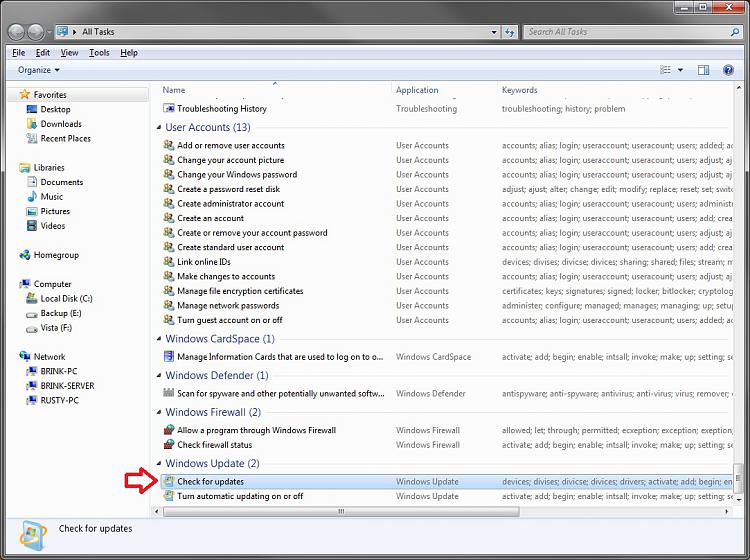Click Windows Defender scan for spyware icon
The width and height of the screenshot is (750, 560).
pyautogui.click(x=168, y=393)
